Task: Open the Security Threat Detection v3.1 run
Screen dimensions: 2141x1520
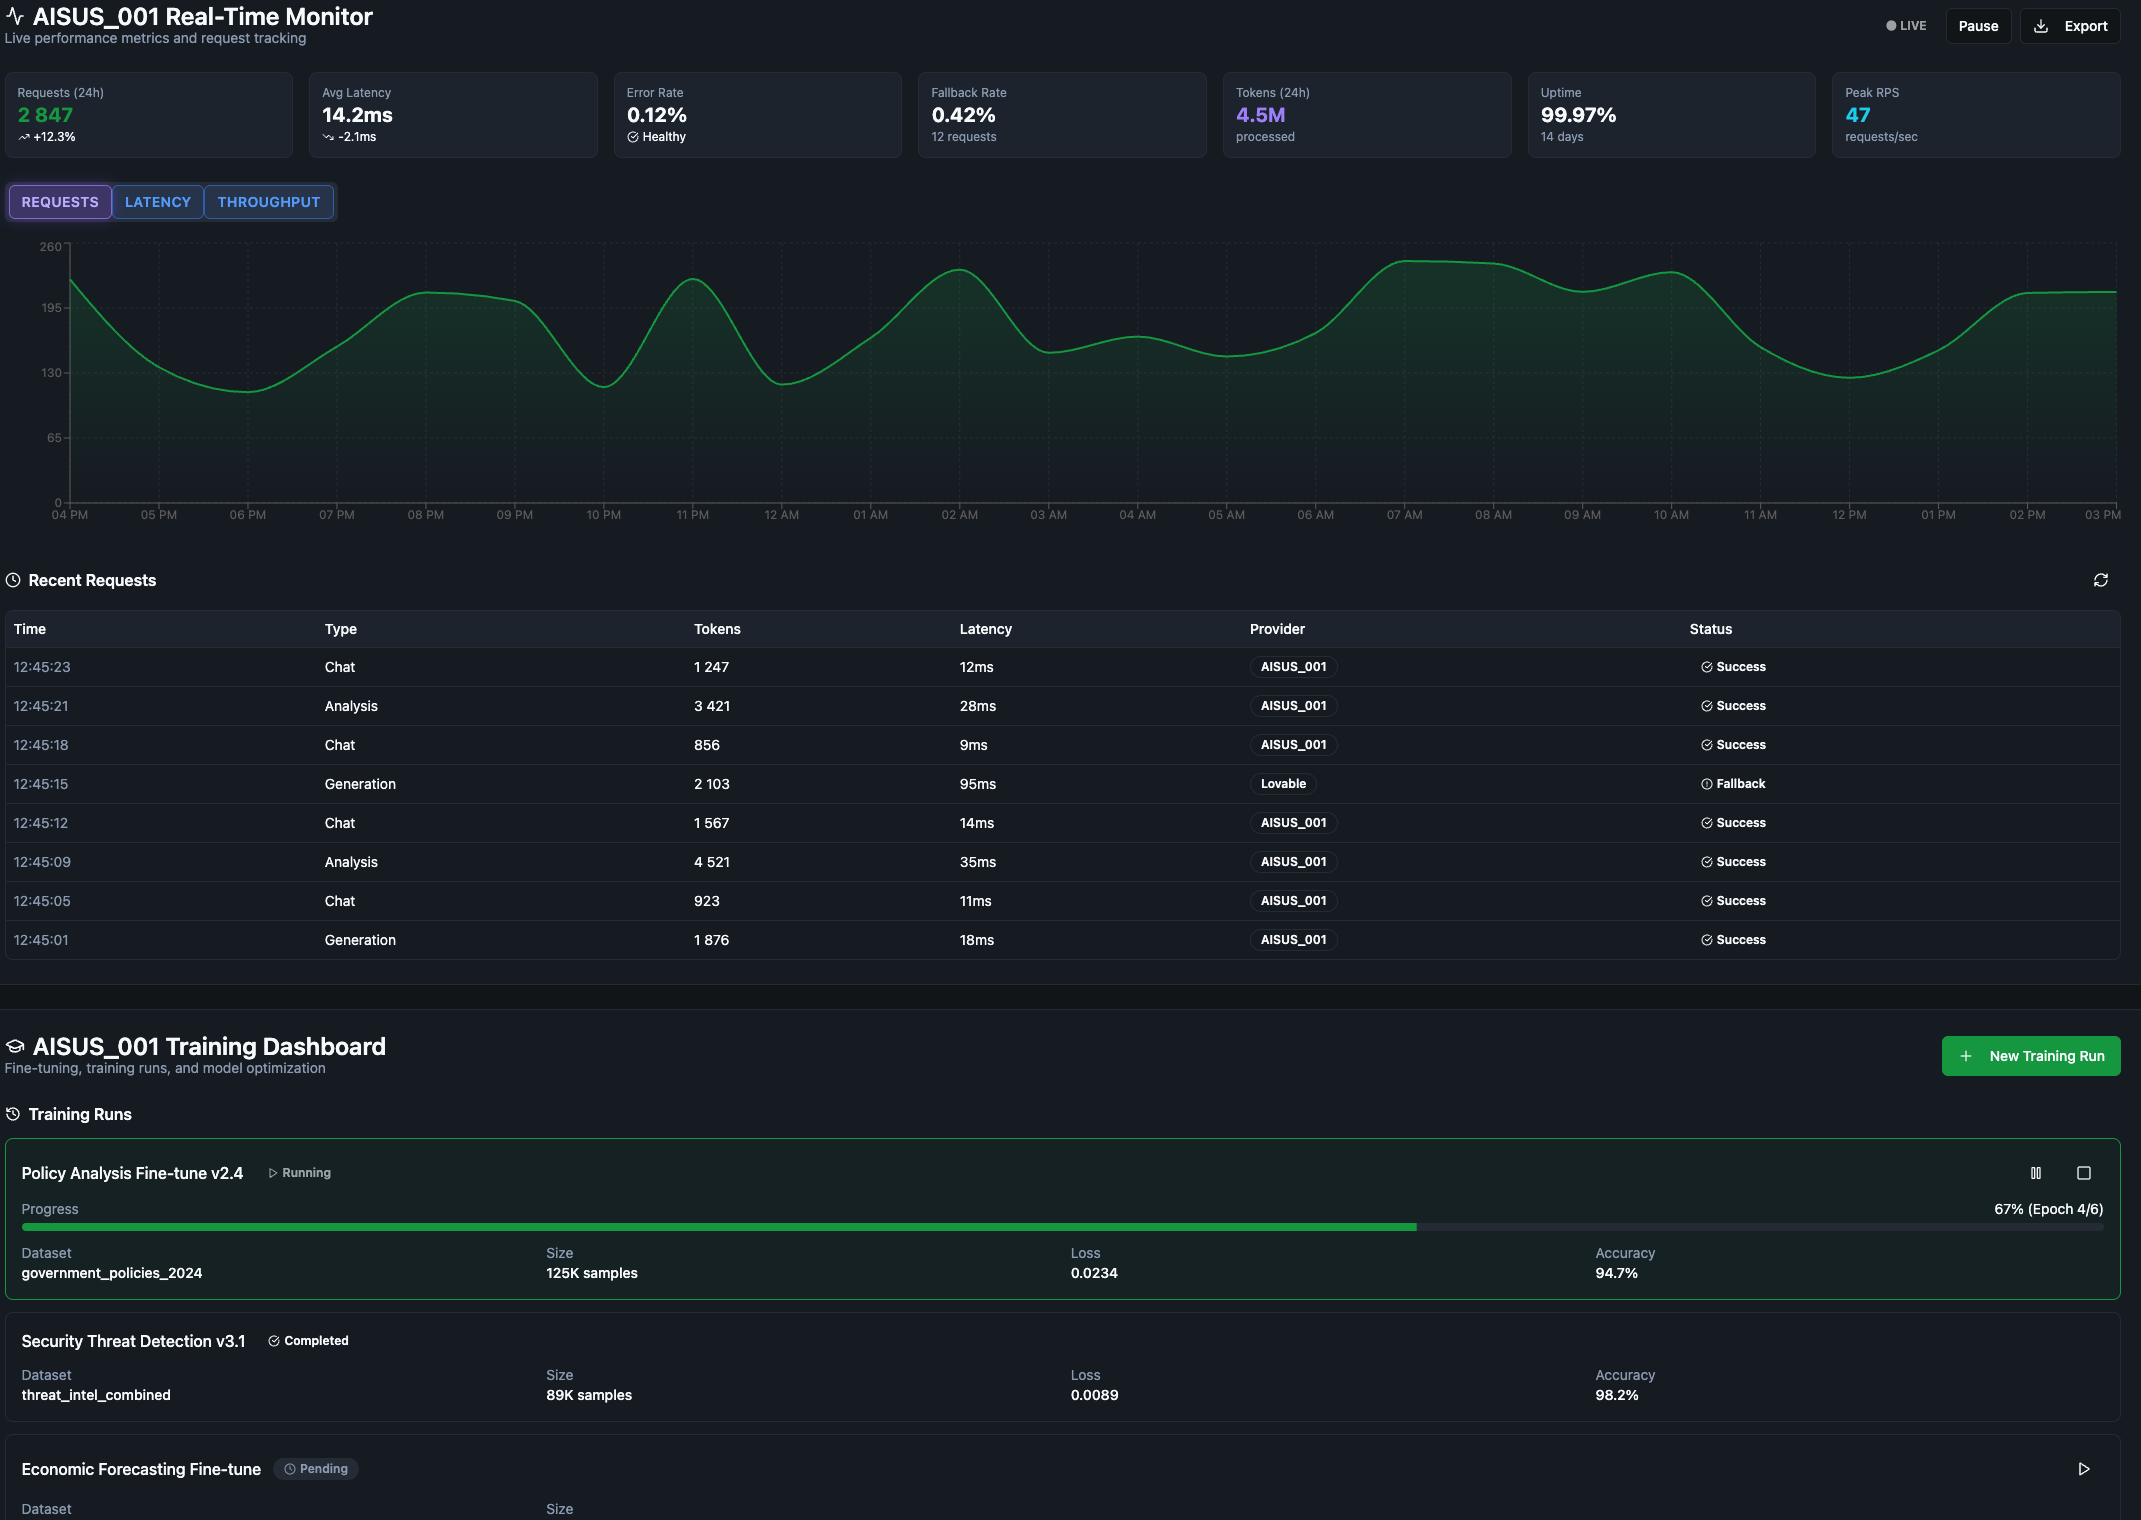Action: (x=133, y=1341)
